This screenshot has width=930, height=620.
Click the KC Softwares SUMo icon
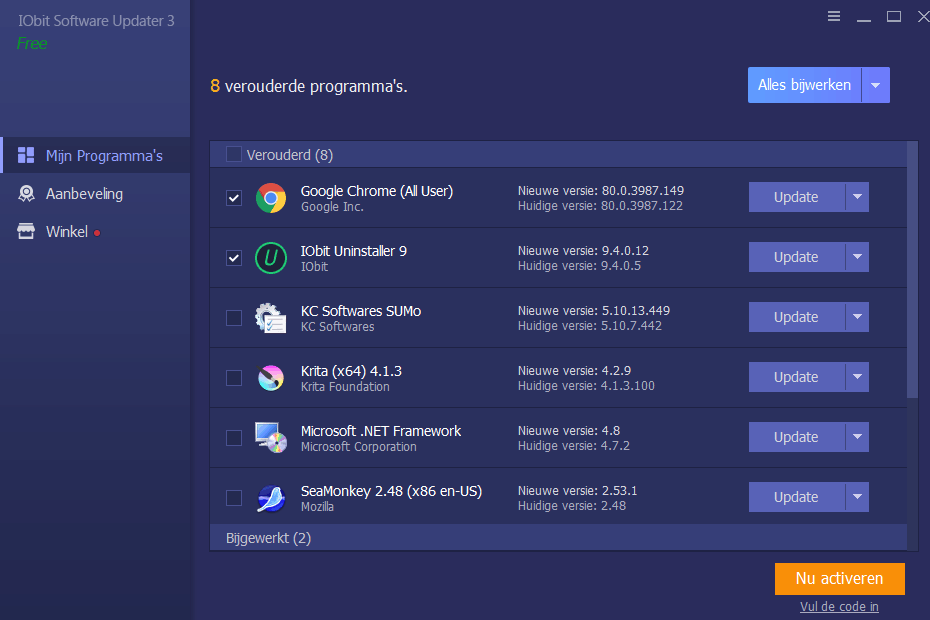pos(270,318)
